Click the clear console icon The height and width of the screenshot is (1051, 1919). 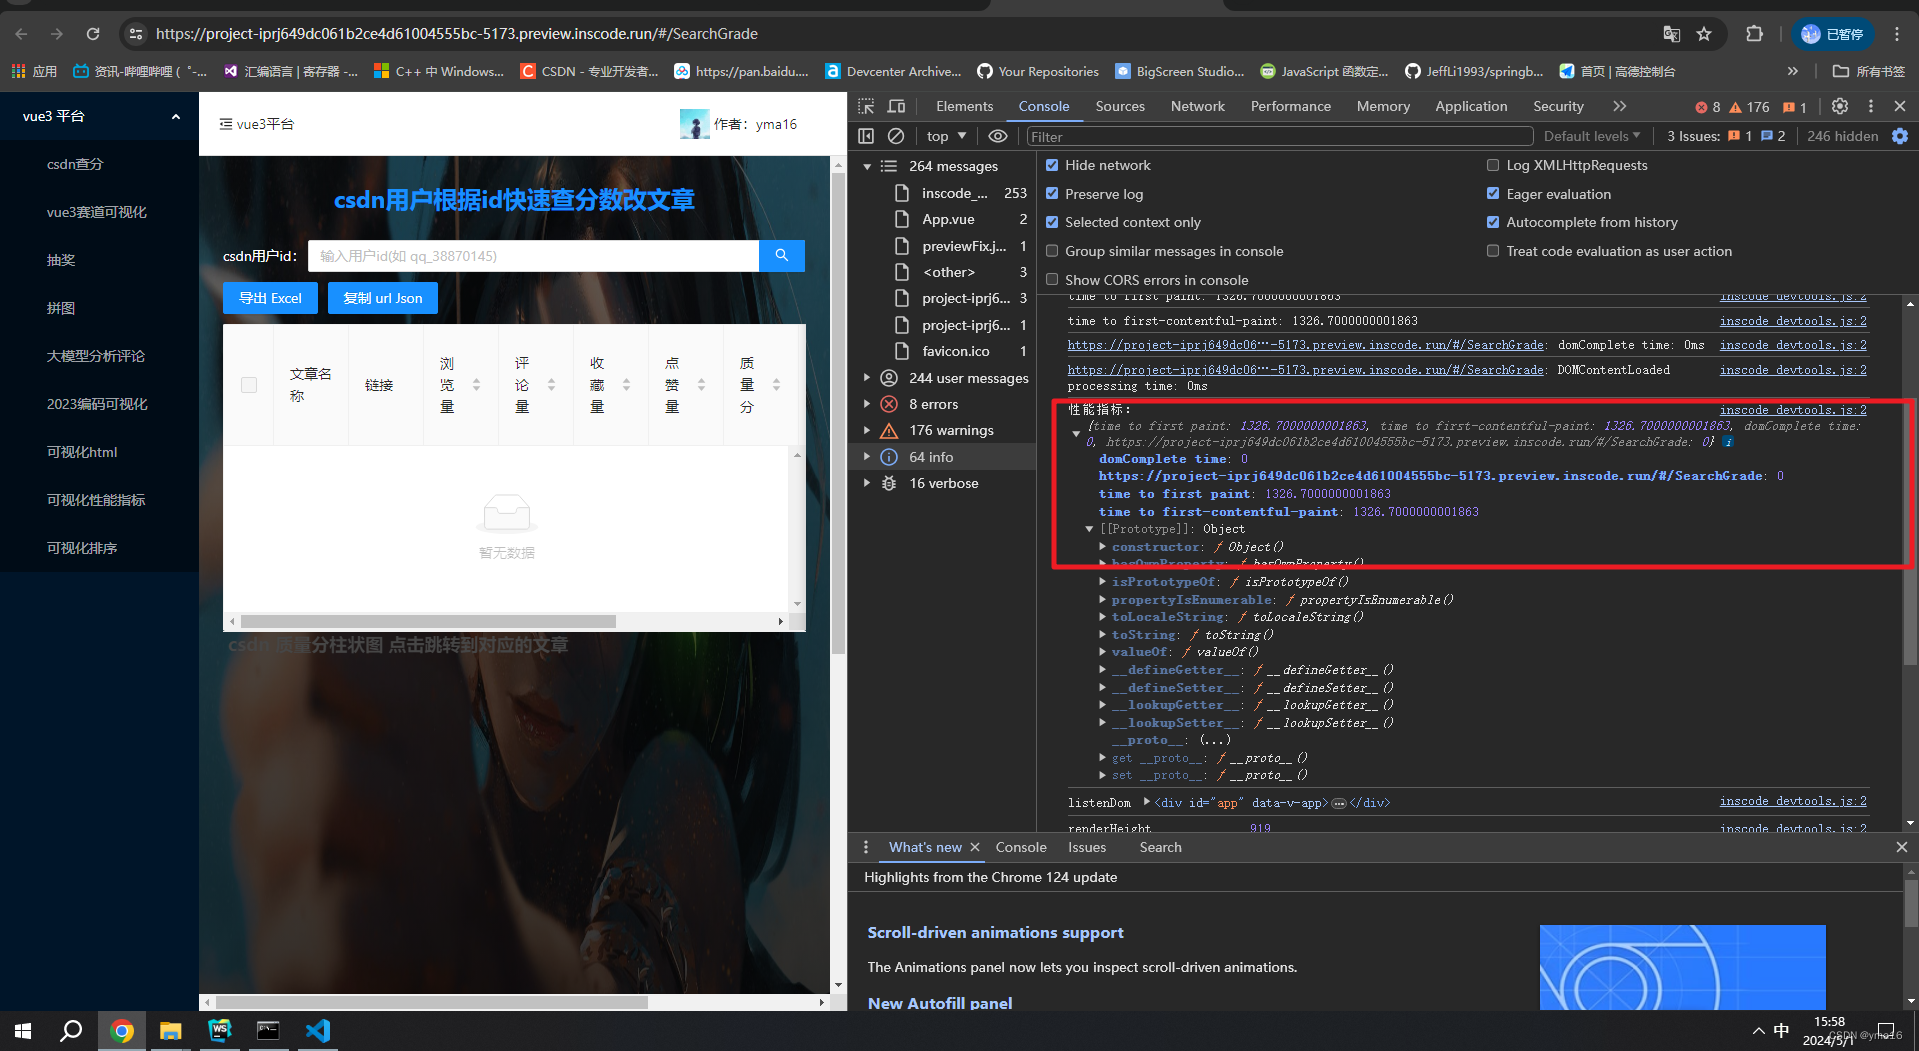pyautogui.click(x=896, y=136)
